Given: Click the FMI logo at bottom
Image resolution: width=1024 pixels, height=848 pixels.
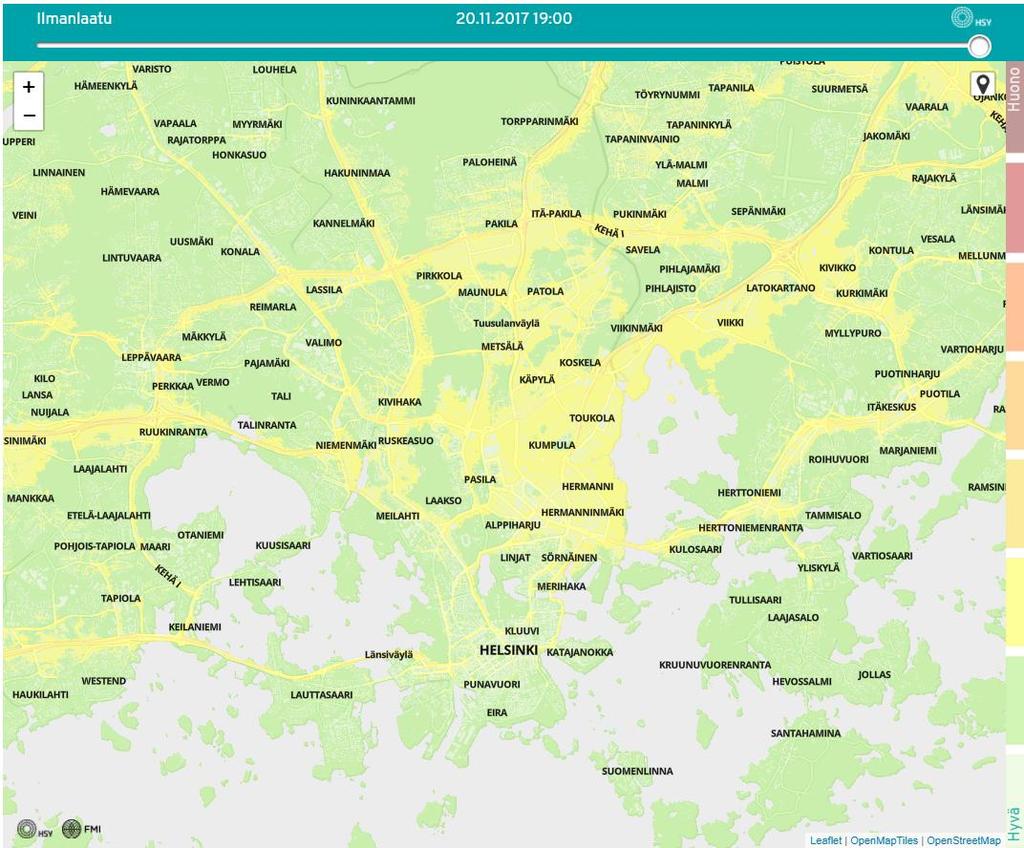Looking at the screenshot, I should tap(82, 829).
